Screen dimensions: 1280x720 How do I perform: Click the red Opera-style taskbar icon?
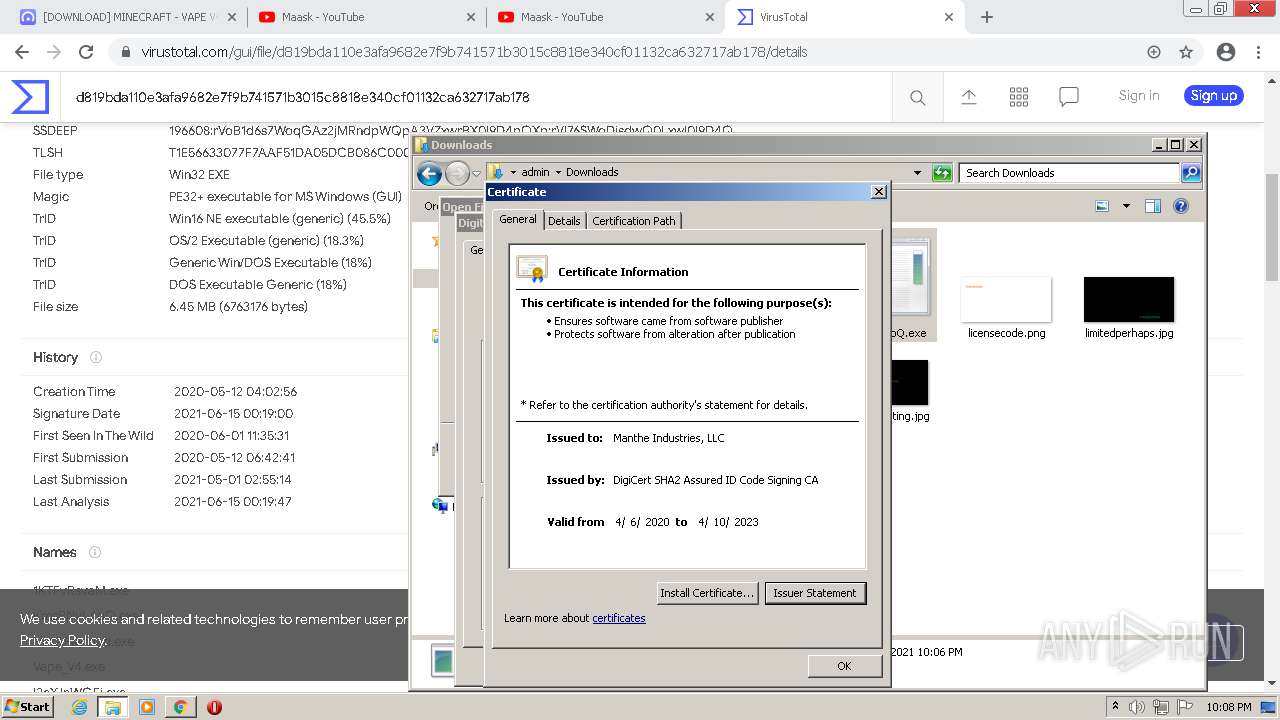214,707
